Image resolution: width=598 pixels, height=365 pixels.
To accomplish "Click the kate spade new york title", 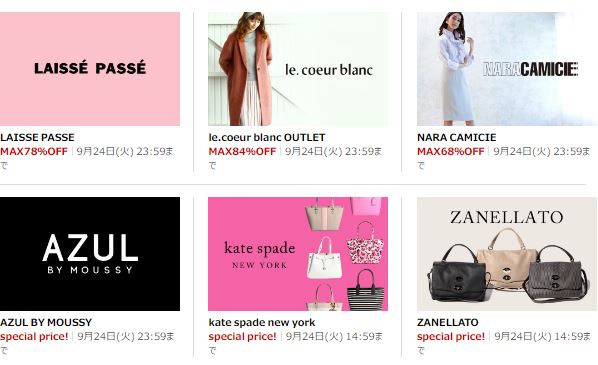I will [262, 322].
